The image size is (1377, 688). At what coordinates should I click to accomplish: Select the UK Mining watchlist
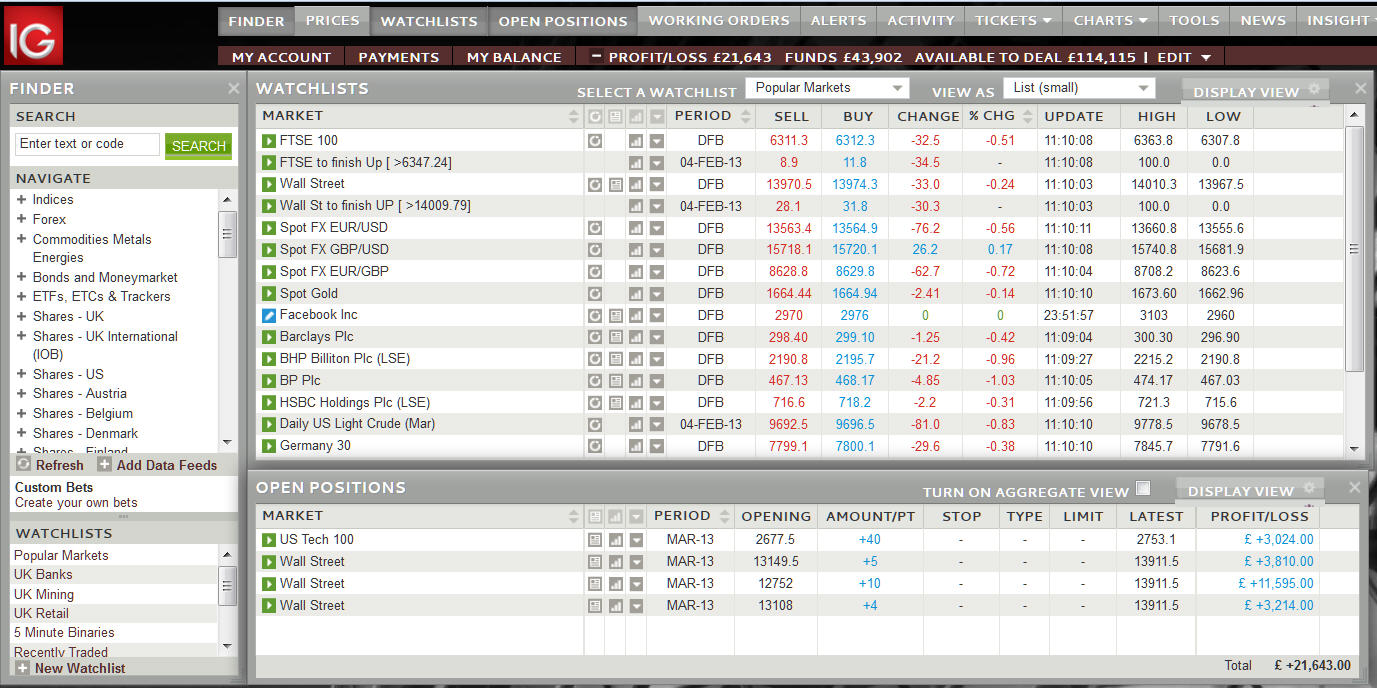tap(44, 594)
